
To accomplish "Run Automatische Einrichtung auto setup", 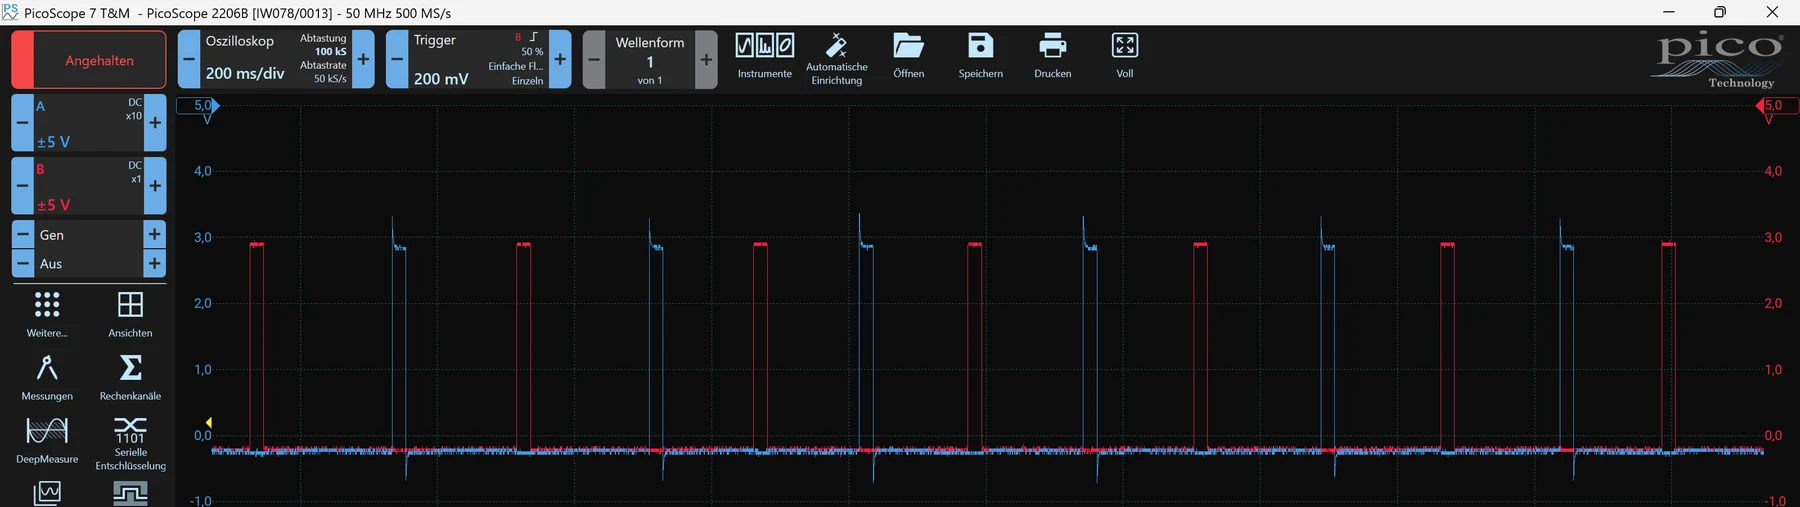I will 837,59.
